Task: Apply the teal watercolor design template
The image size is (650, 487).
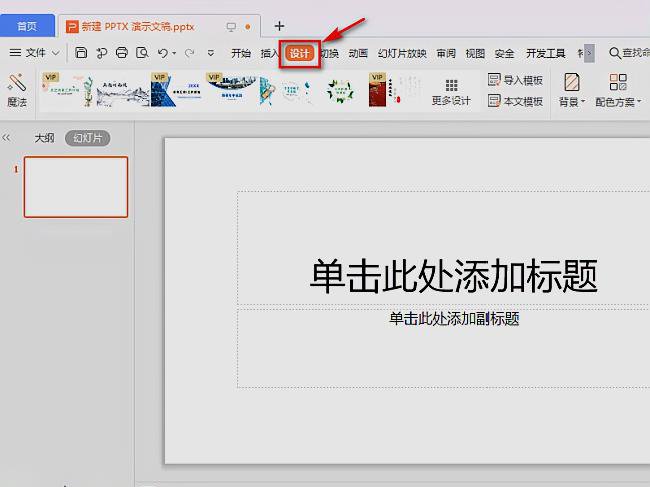Action: pyautogui.click(x=286, y=90)
